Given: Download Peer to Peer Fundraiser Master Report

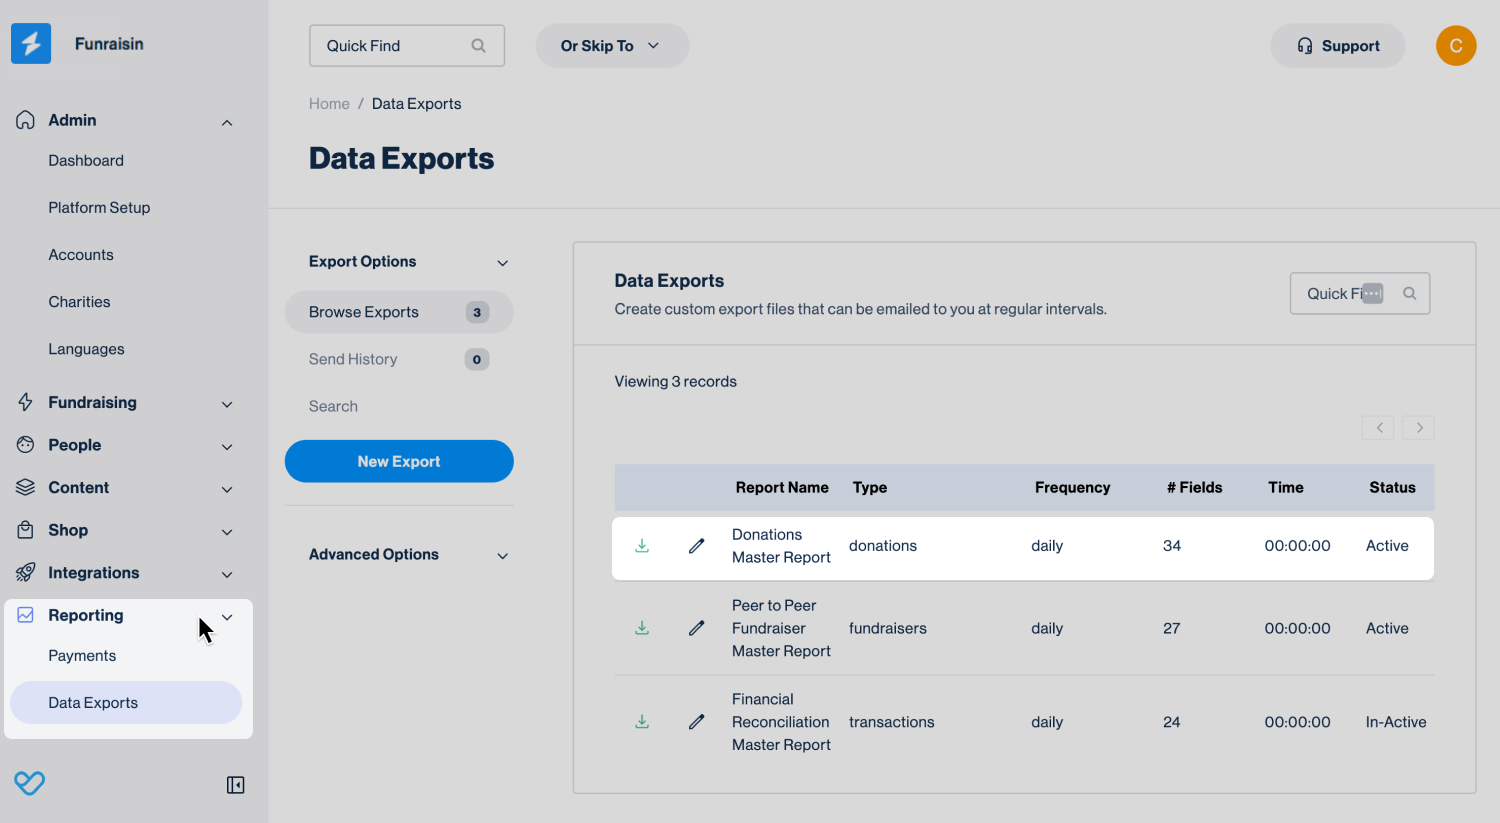Looking at the screenshot, I should (642, 628).
